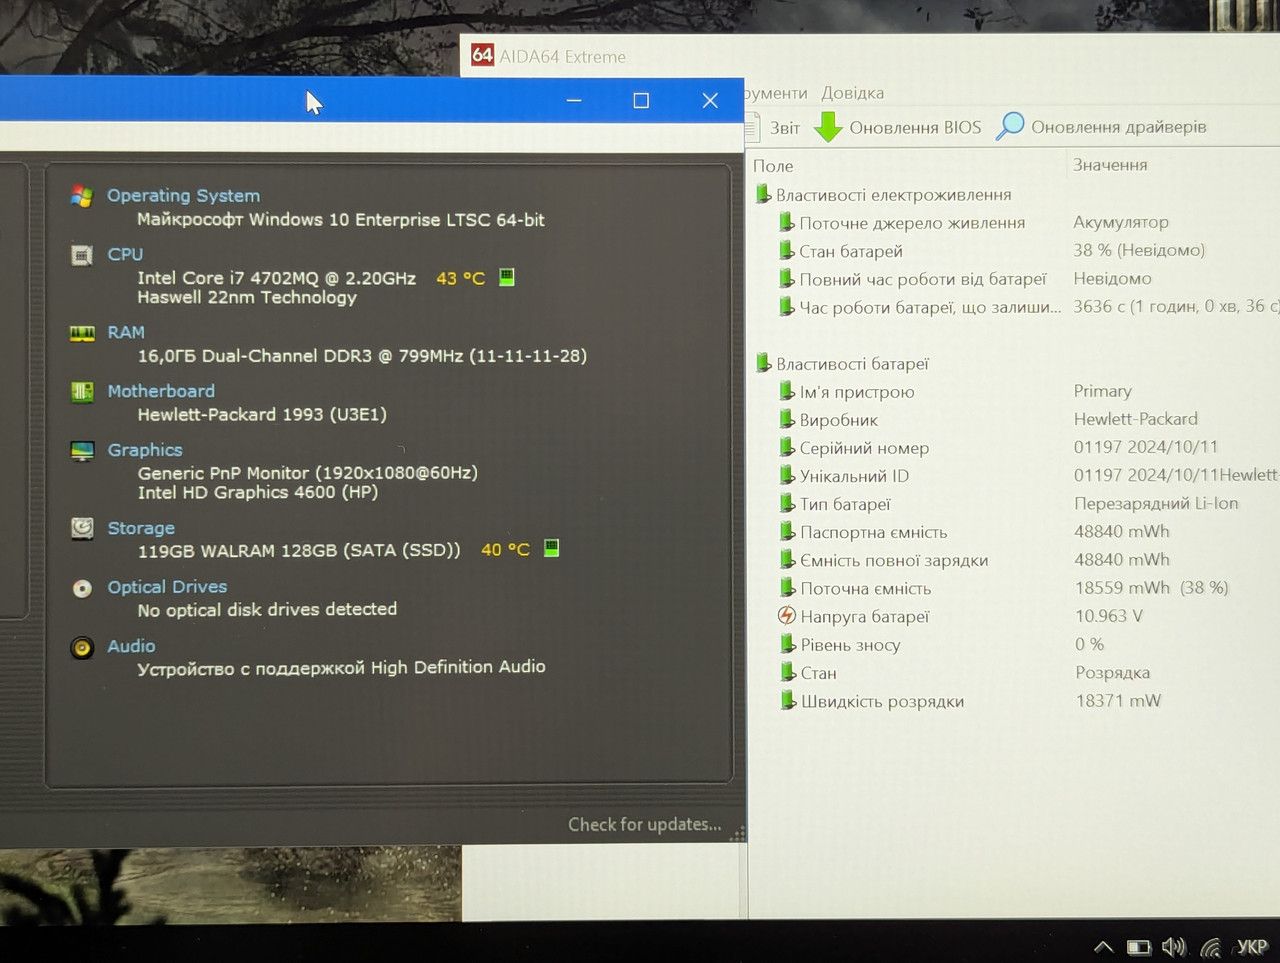
Task: Click Check for updates link
Action: 644,824
